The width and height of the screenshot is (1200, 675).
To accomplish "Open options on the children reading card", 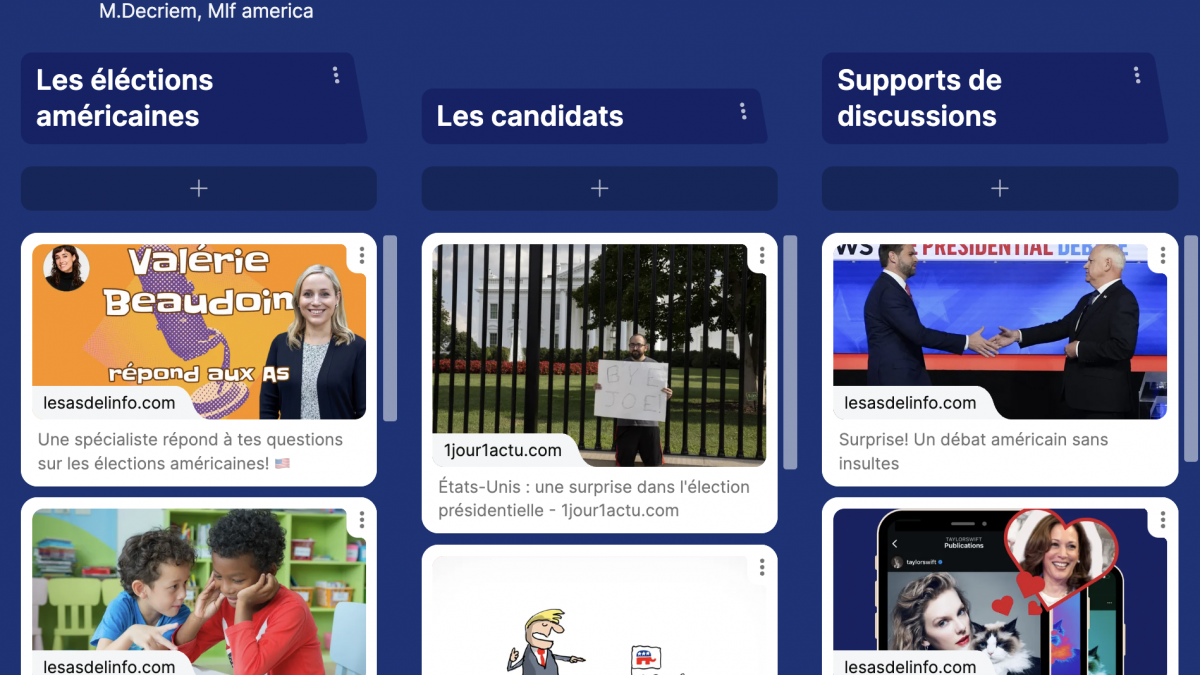I will (362, 521).
